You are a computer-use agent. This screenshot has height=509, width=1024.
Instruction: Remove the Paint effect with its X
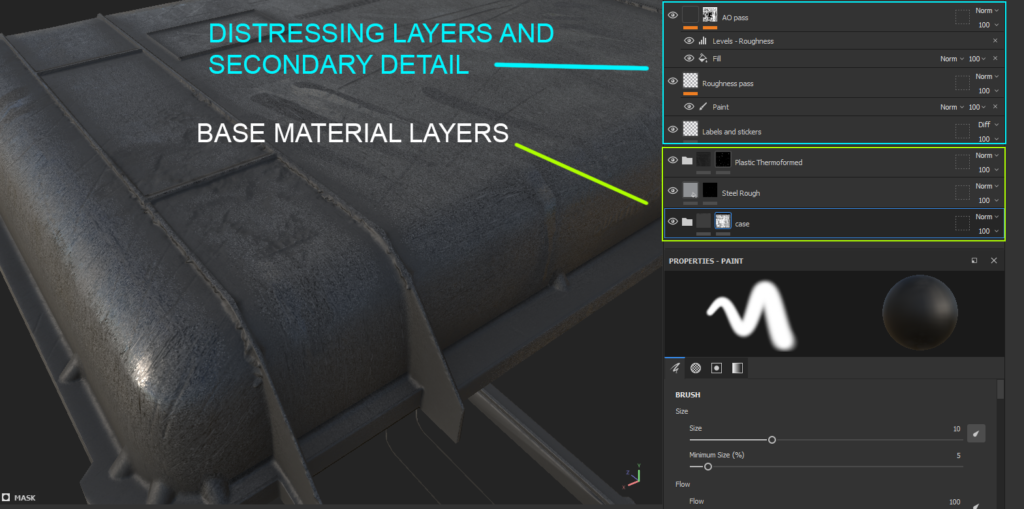995,107
